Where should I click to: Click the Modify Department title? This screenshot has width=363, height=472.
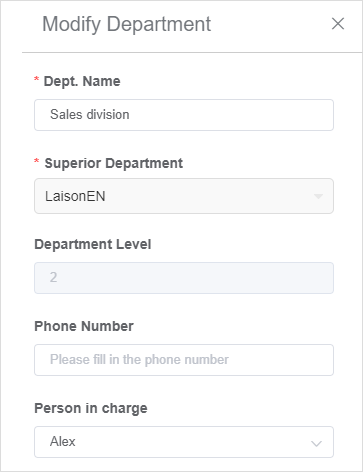pyautogui.click(x=126, y=24)
